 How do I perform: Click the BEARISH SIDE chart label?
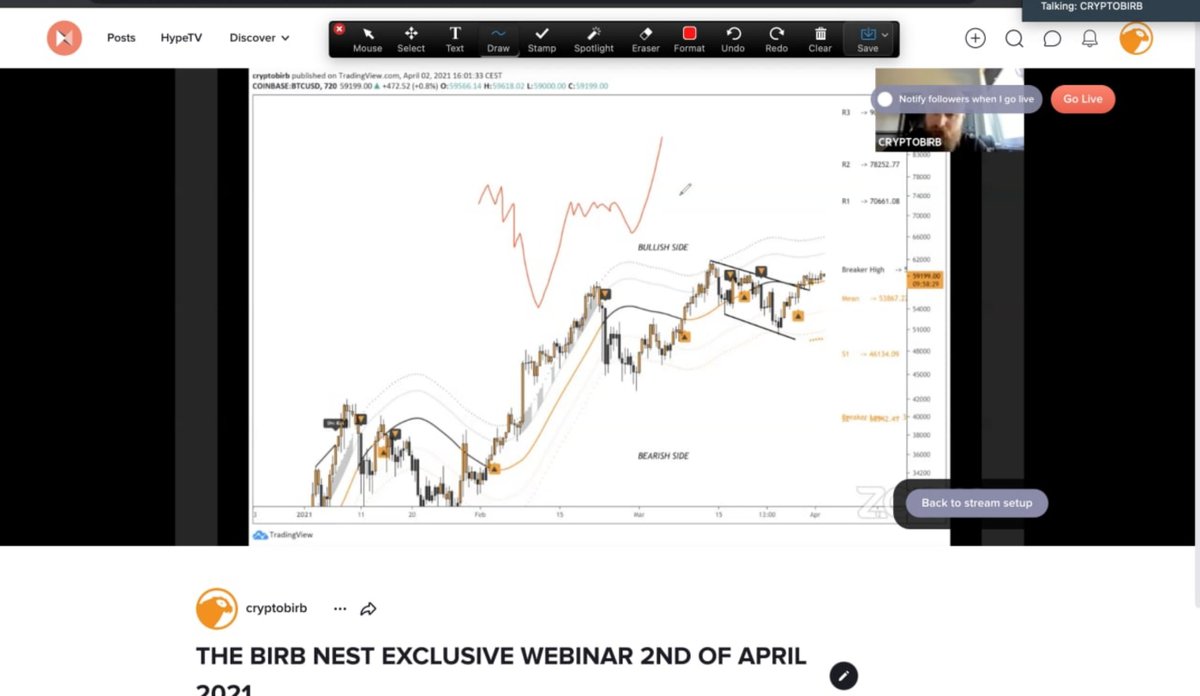[x=664, y=456]
